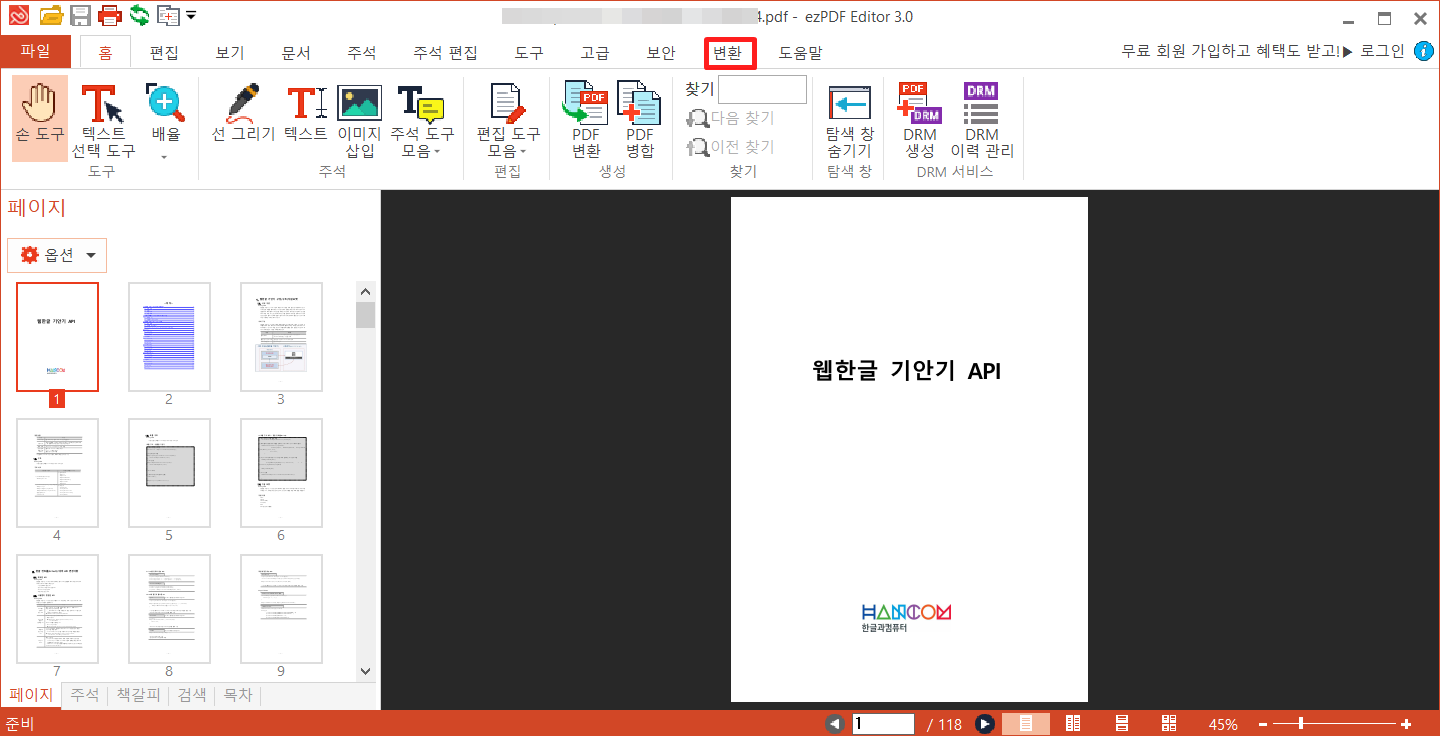Expand the 배율 dropdown arrow
This screenshot has width=1440, height=736.
pos(166,155)
